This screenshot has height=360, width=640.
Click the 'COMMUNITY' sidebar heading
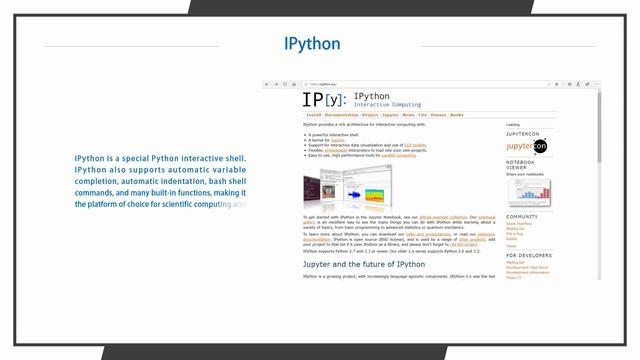pyautogui.click(x=522, y=217)
